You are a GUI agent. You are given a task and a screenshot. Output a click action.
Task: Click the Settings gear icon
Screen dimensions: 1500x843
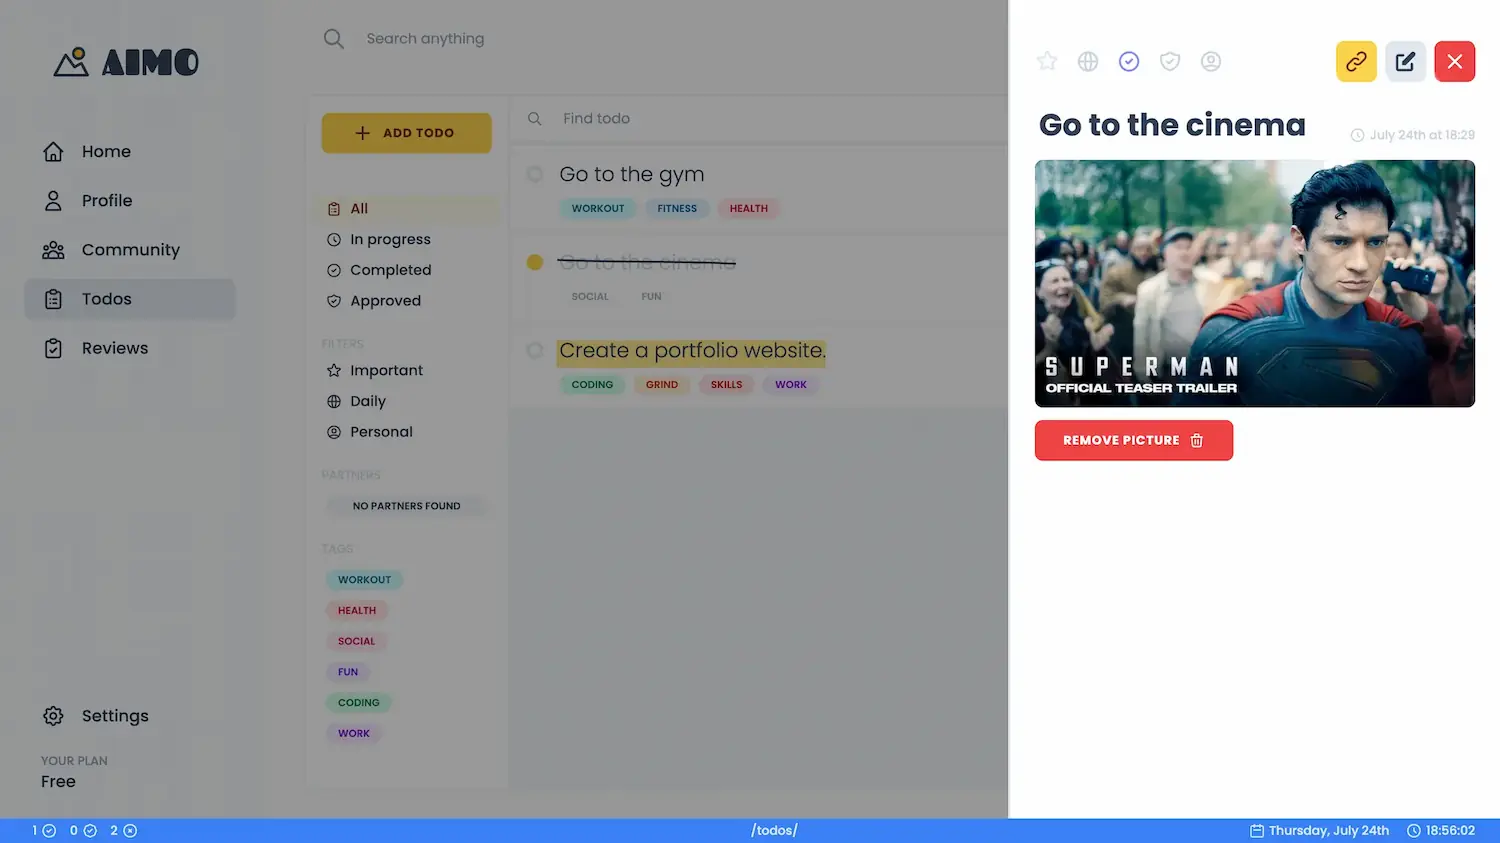54,716
